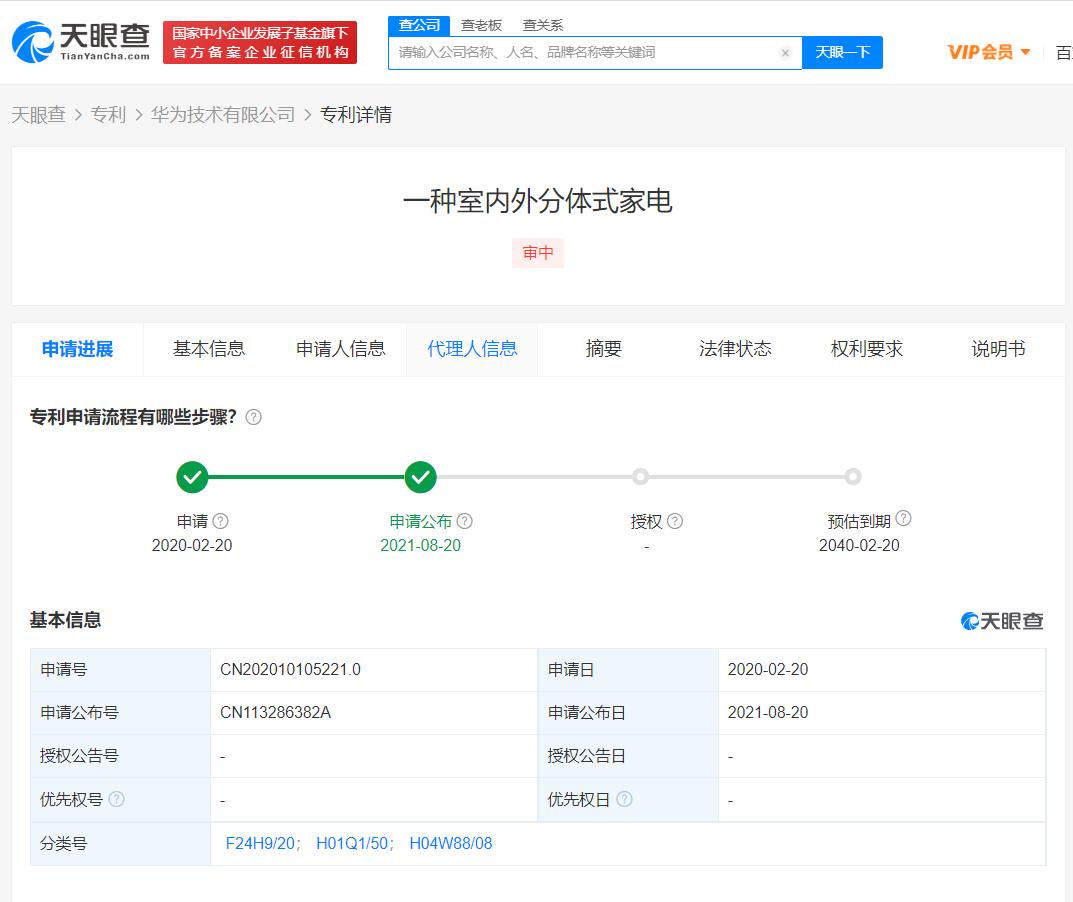This screenshot has width=1073, height=902.
Task: Click the 2040-02-20 expiry date
Action: click(859, 545)
